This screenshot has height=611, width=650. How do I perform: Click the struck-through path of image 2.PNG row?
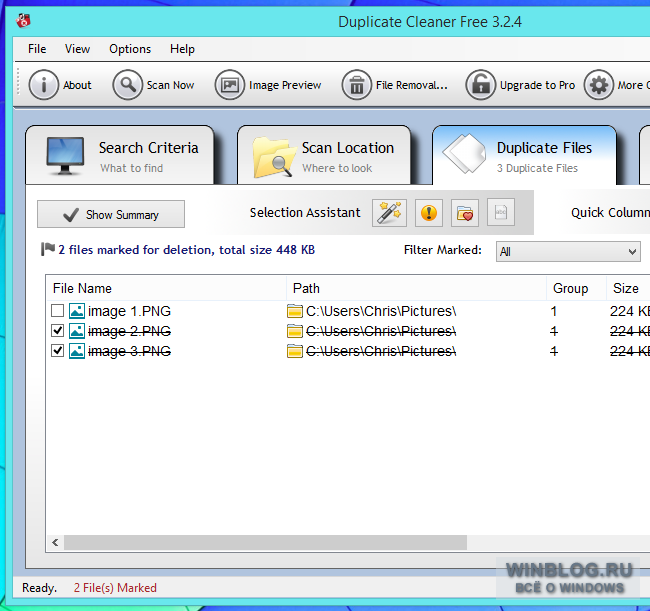pos(381,331)
